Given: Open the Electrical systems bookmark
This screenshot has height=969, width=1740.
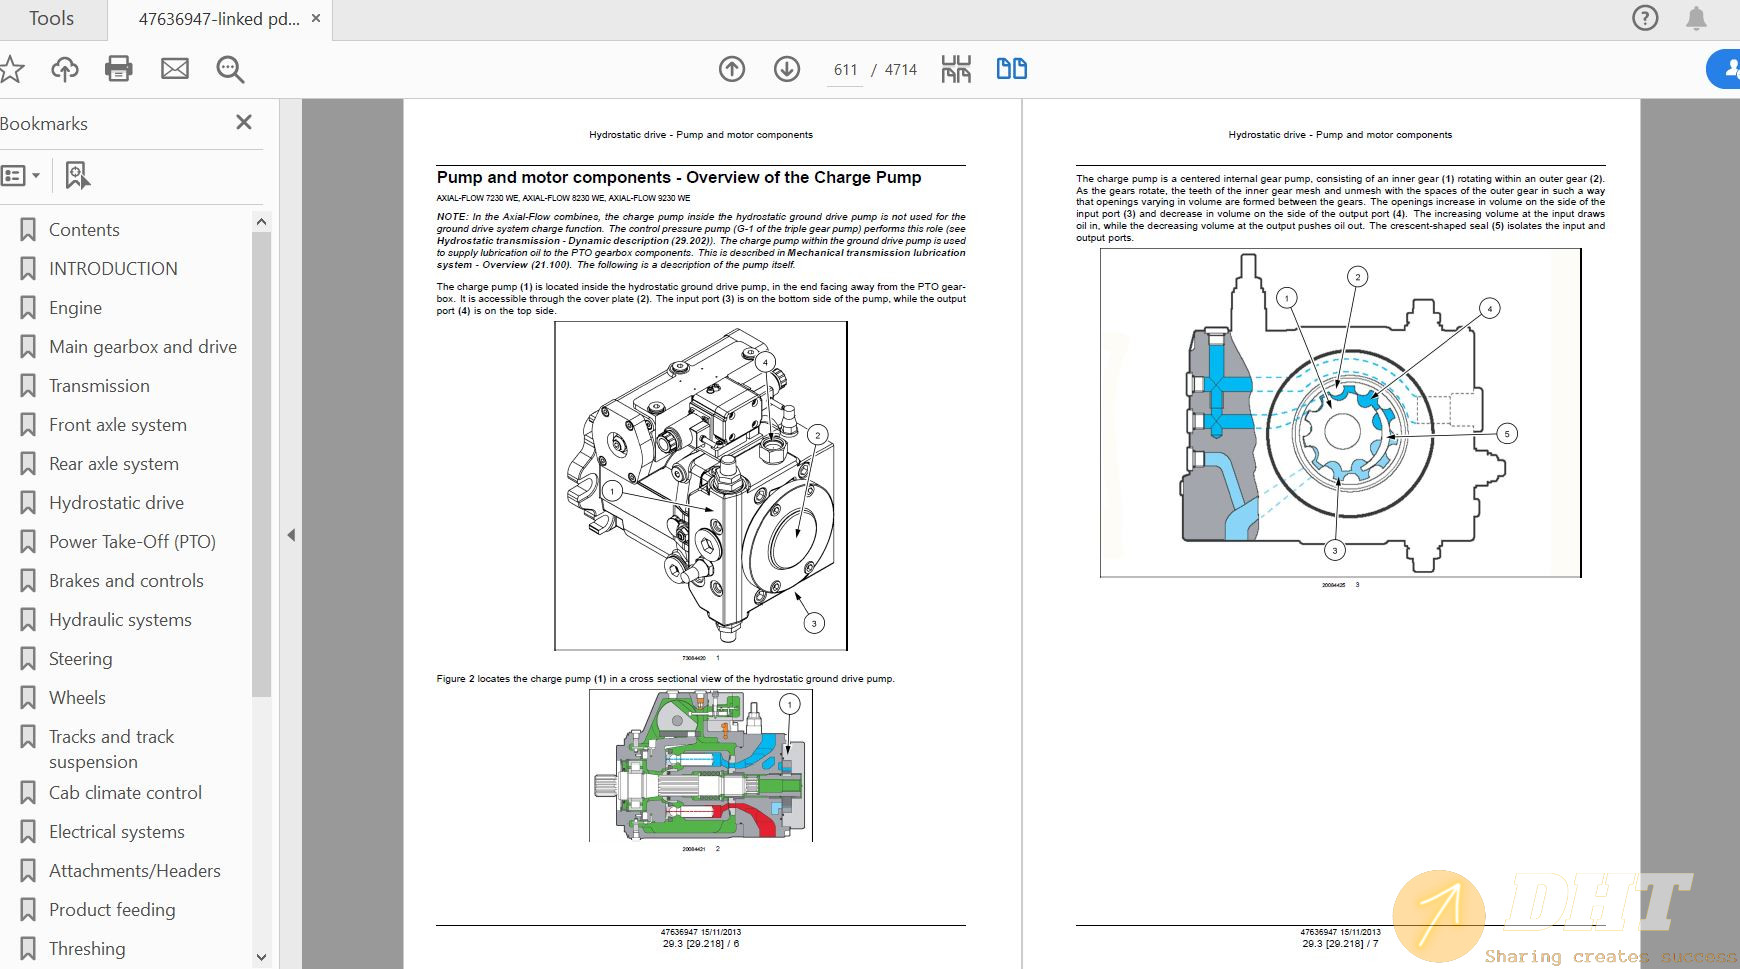Looking at the screenshot, I should coord(117,832).
